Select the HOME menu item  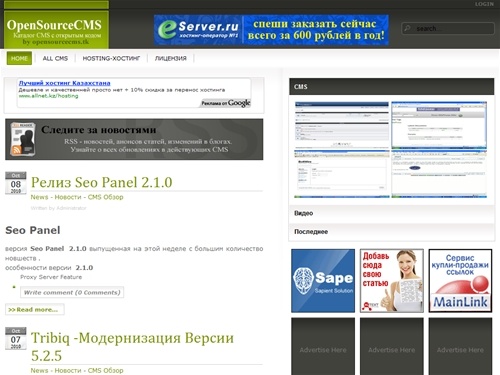tap(19, 58)
